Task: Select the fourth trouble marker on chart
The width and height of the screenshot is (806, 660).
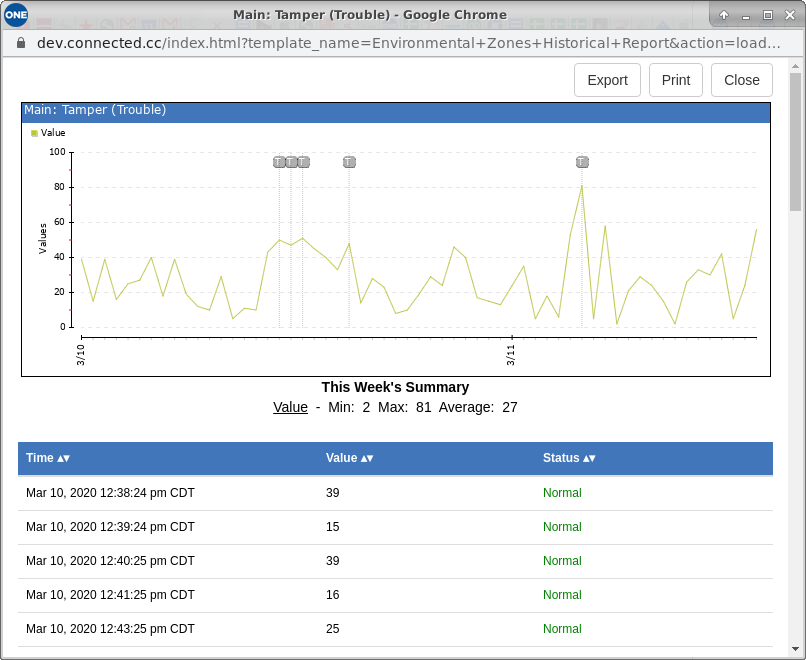Action: [349, 162]
